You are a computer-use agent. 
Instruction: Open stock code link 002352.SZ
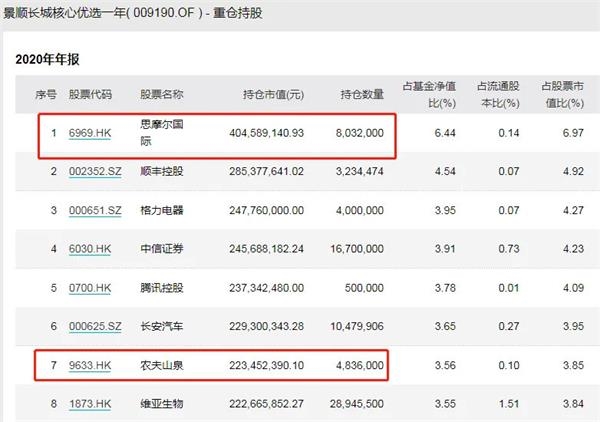(95, 171)
